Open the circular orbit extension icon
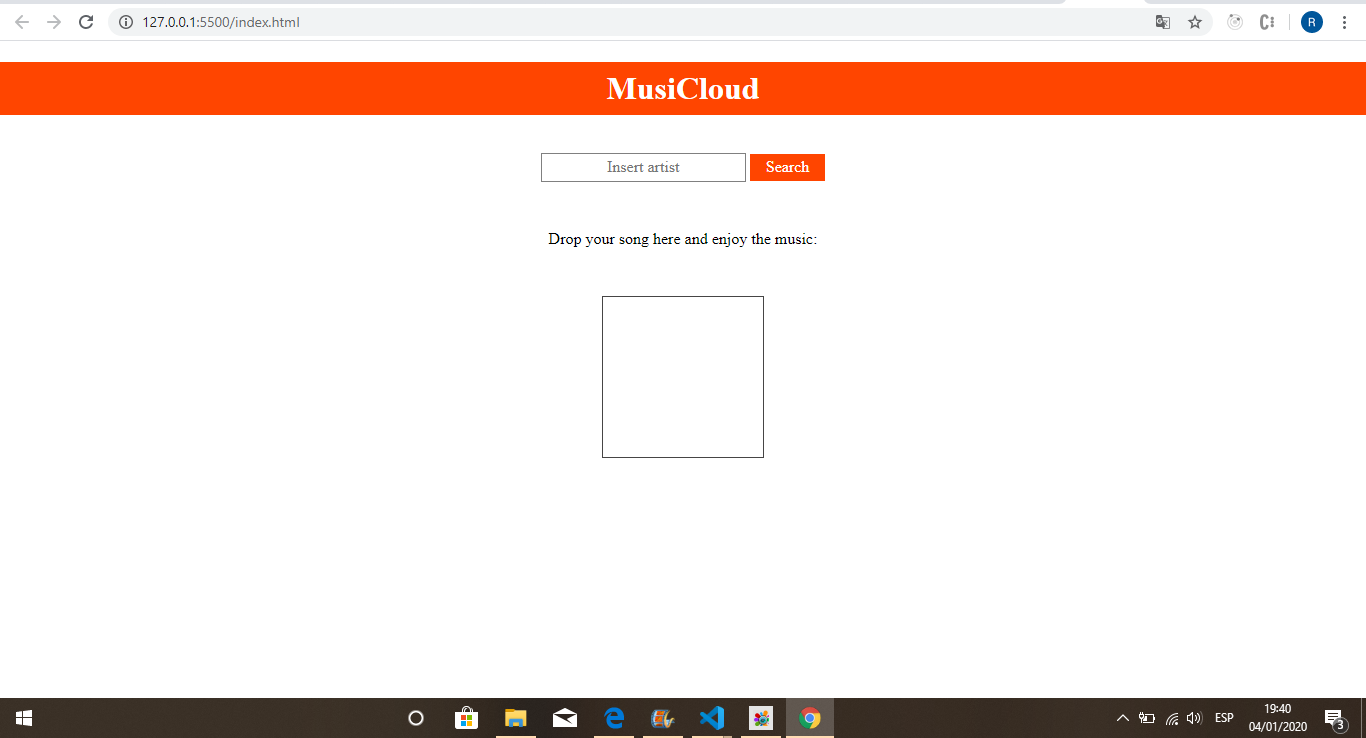Viewport: 1366px width, 738px height. coord(1235,22)
